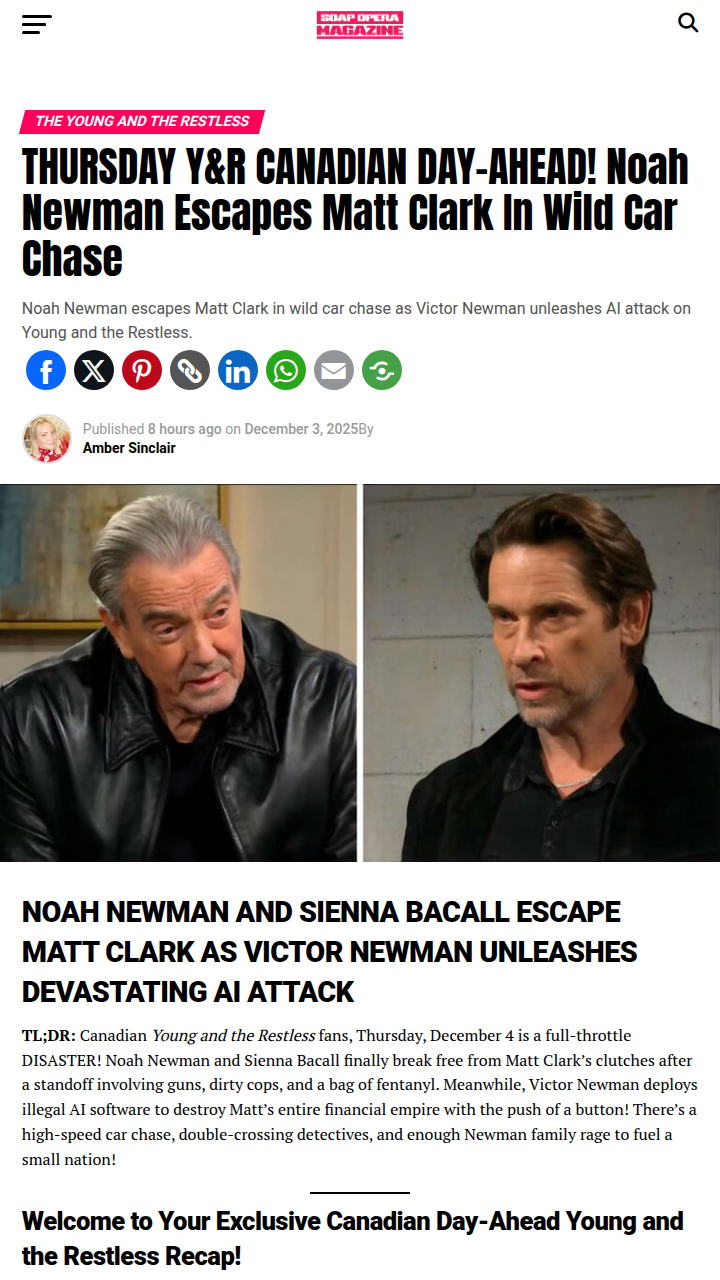Go to Soap Opera Magazine homepage logo
This screenshot has height=1280, width=720.
[360, 25]
